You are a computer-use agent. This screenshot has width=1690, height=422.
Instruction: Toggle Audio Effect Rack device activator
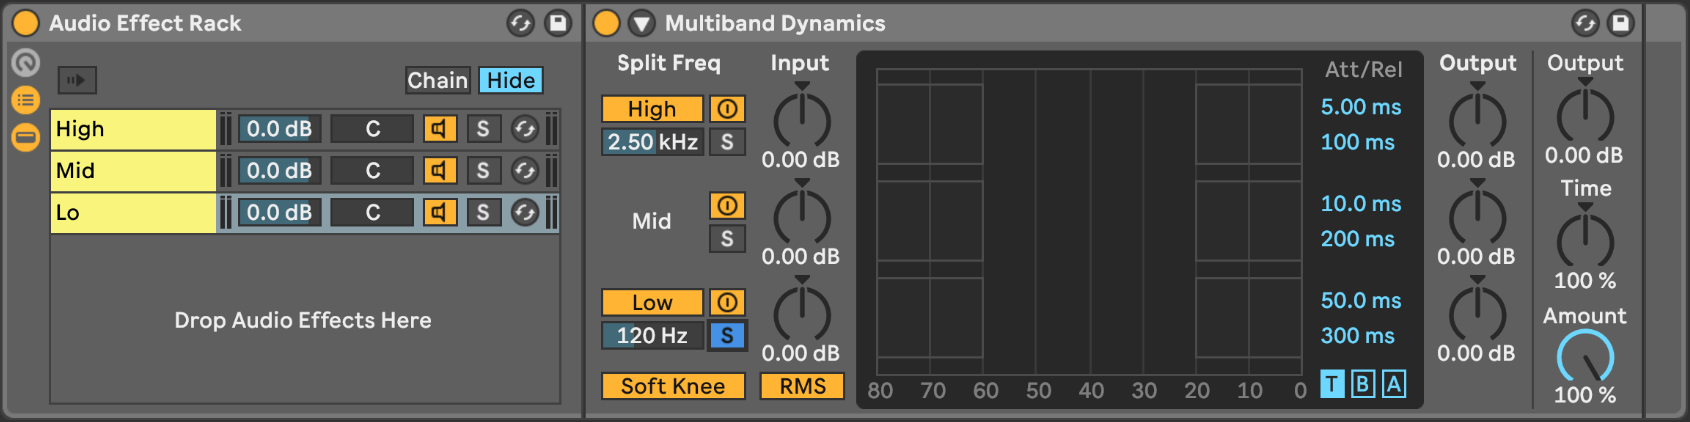coord(25,23)
